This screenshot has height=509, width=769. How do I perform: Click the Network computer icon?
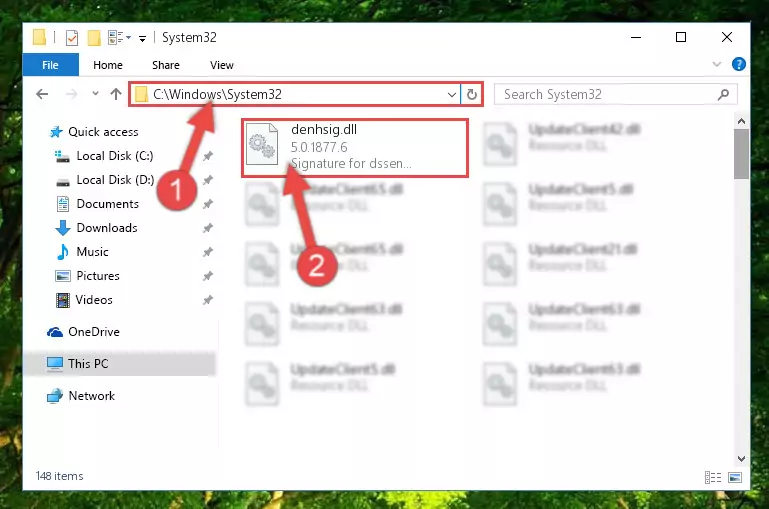[x=55, y=396]
